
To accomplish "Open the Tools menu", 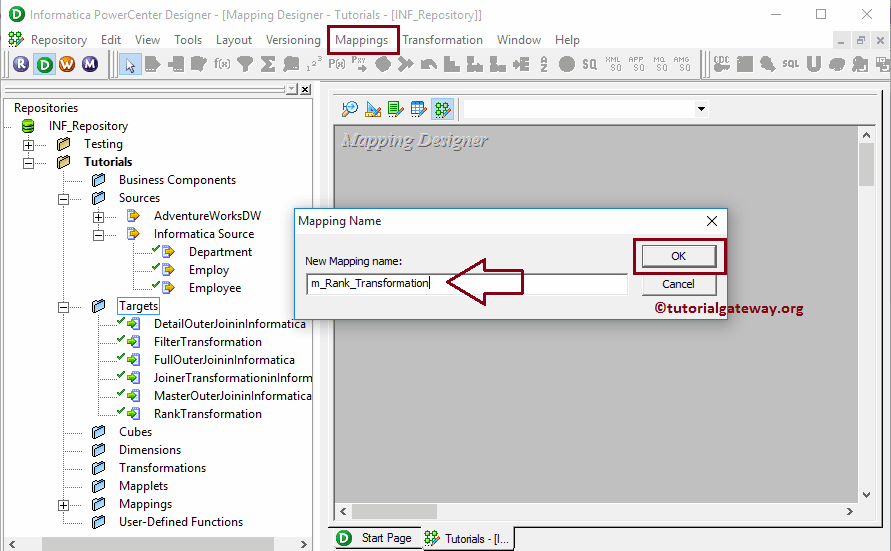I will point(188,40).
